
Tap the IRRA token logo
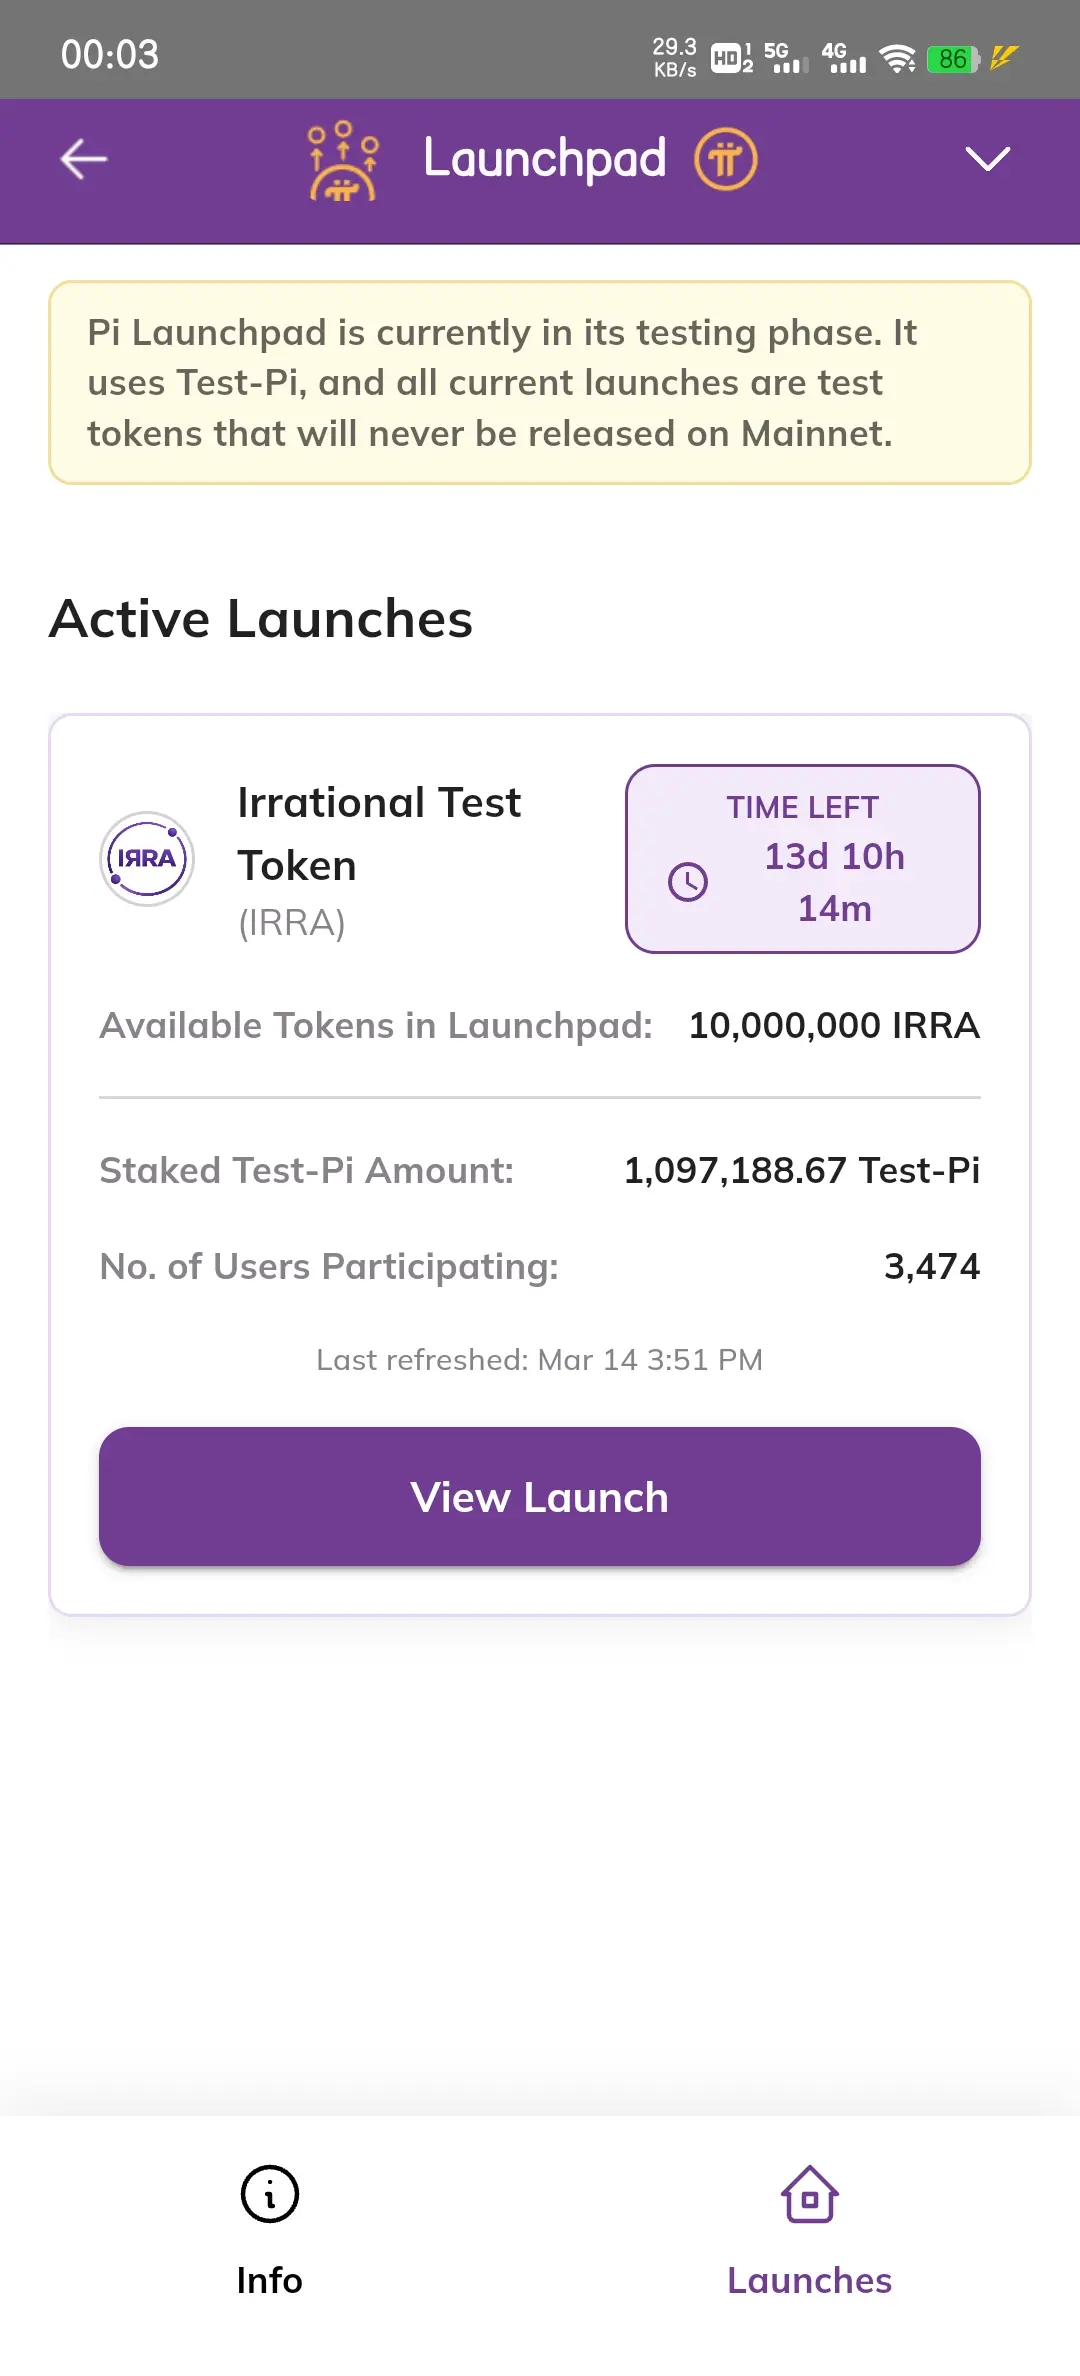(147, 859)
